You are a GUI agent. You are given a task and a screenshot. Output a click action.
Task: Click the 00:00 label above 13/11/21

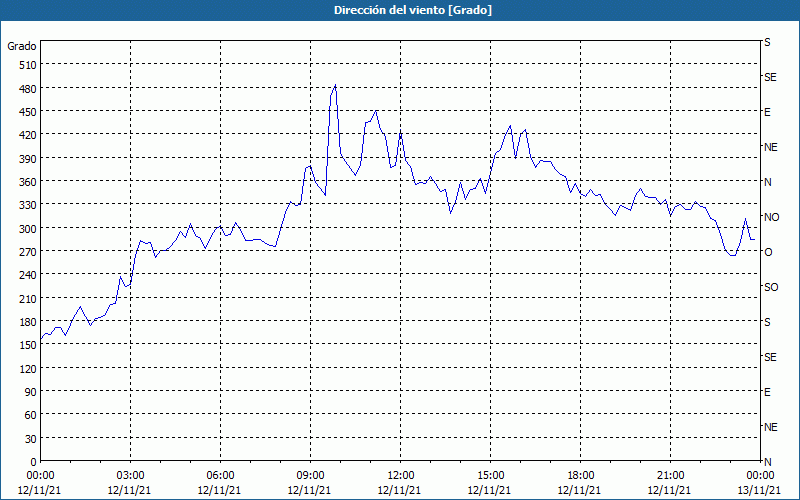tap(760, 476)
